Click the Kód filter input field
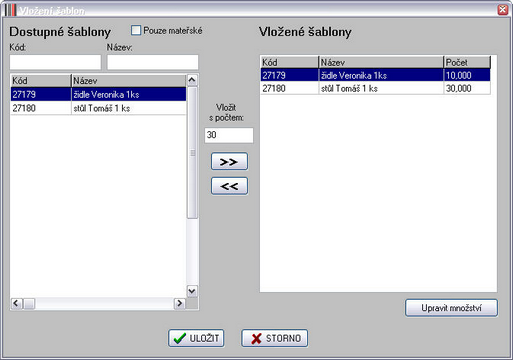513x360 pixels. tap(55, 62)
